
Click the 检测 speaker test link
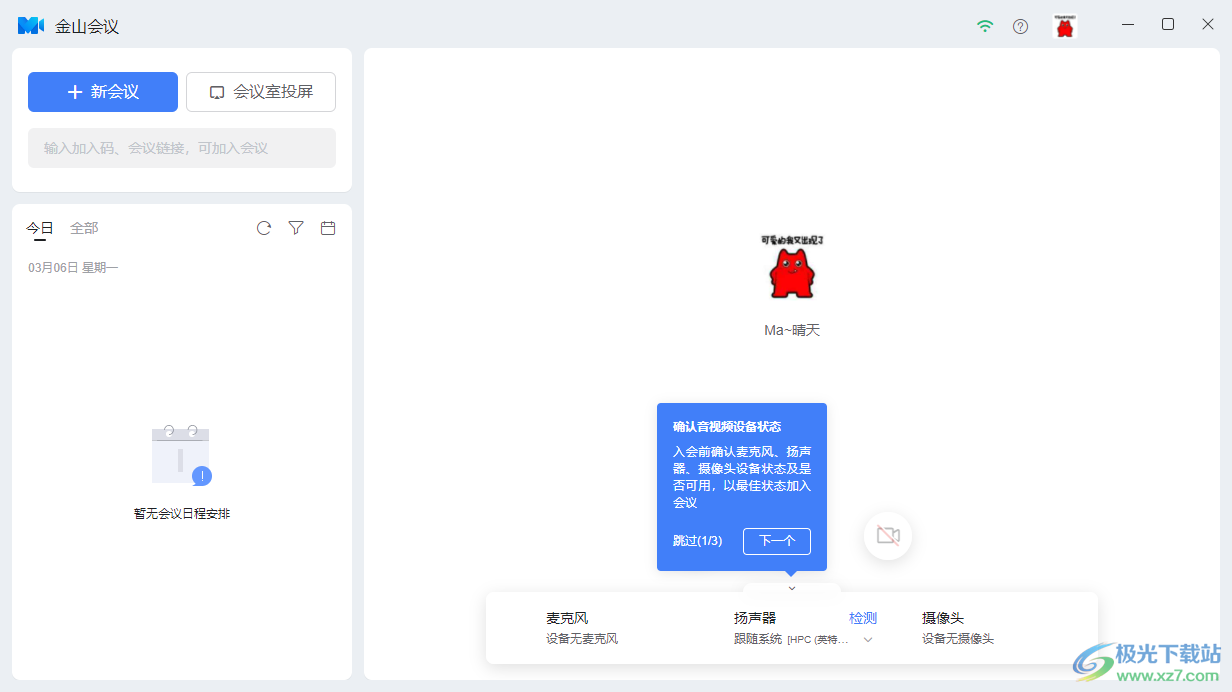863,618
